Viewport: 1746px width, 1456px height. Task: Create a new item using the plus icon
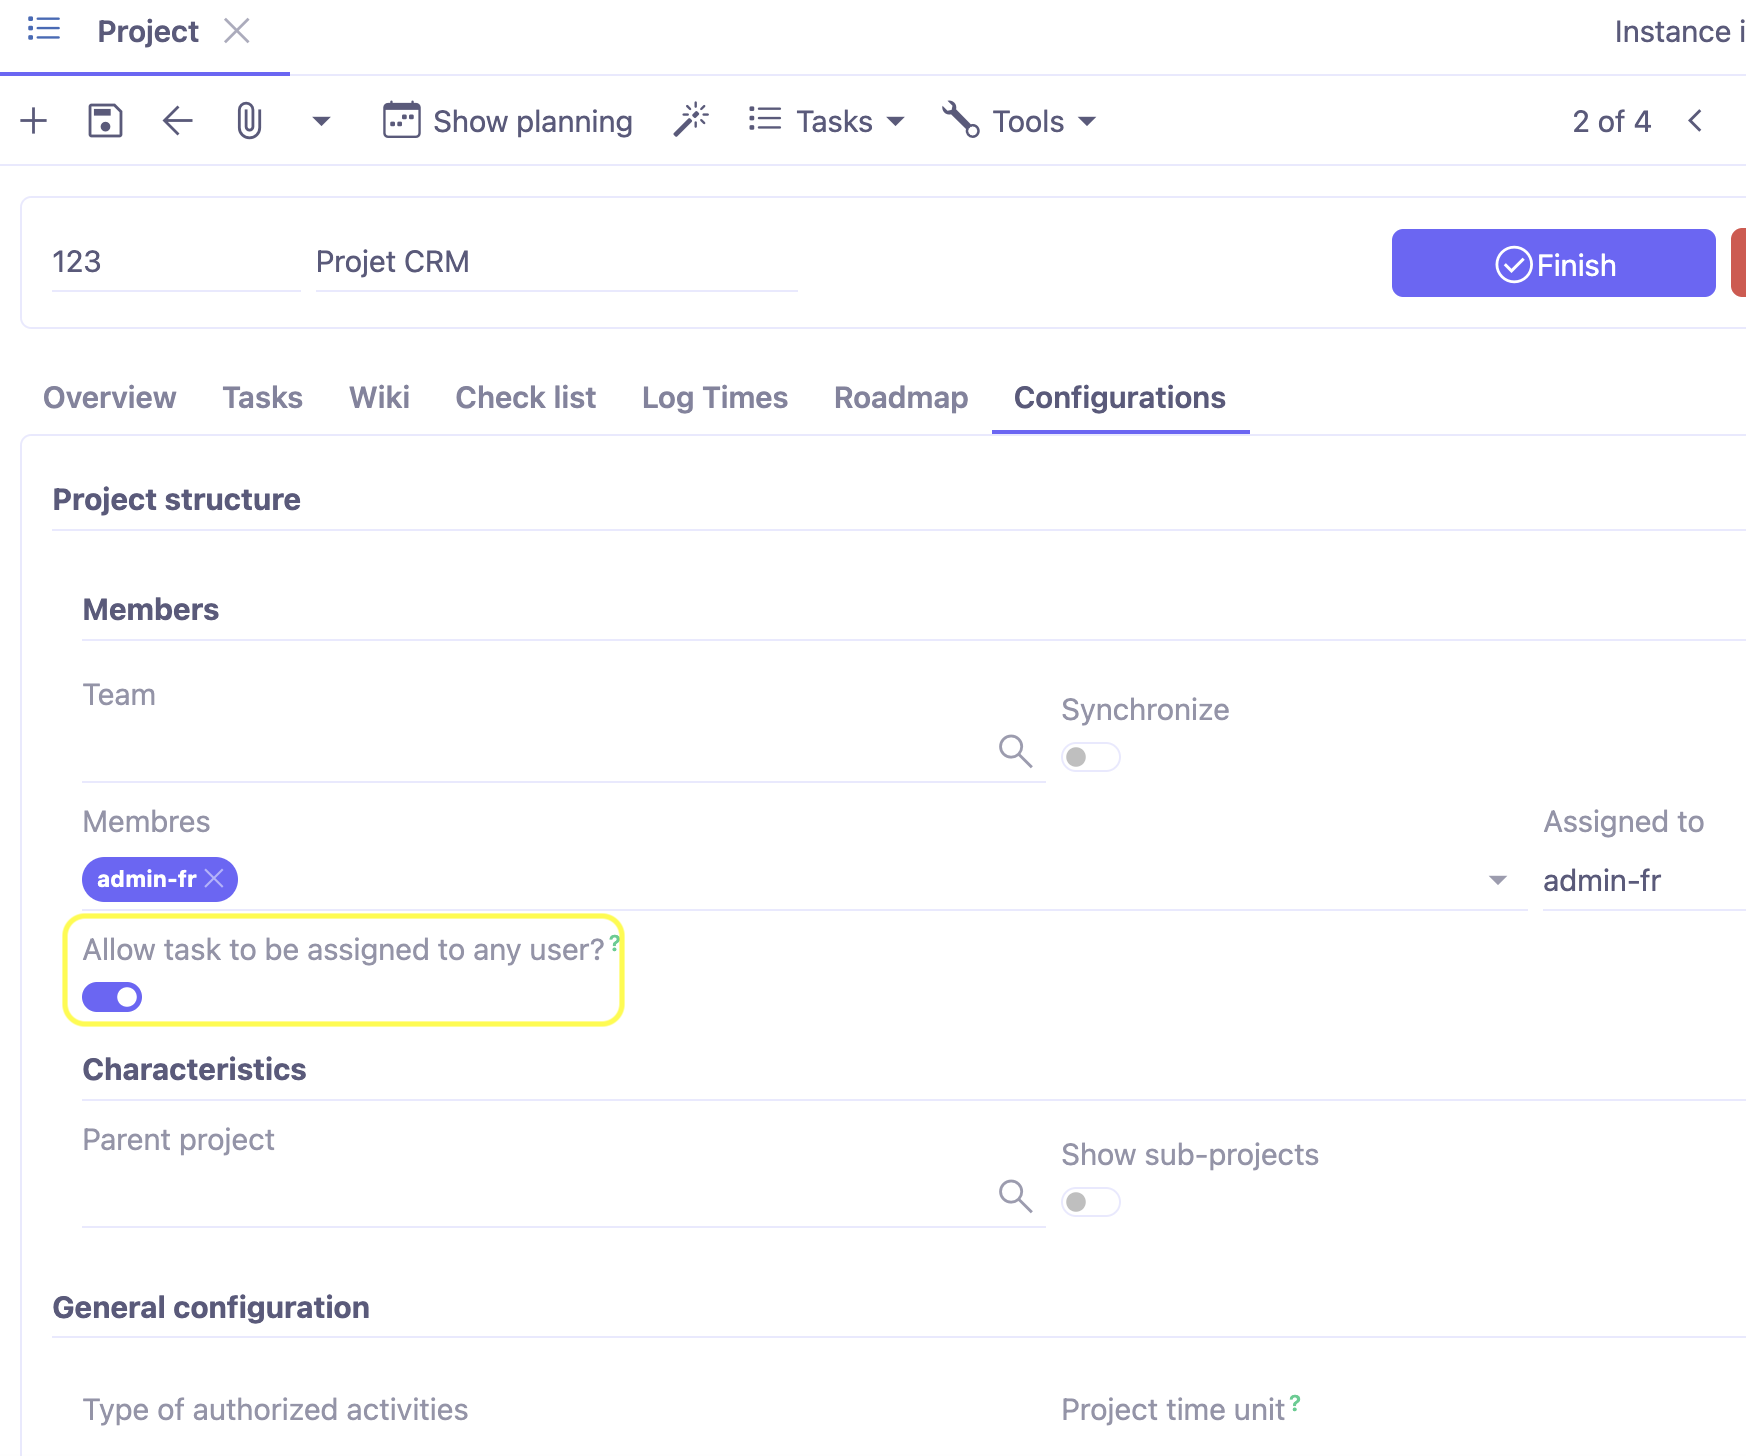click(33, 120)
